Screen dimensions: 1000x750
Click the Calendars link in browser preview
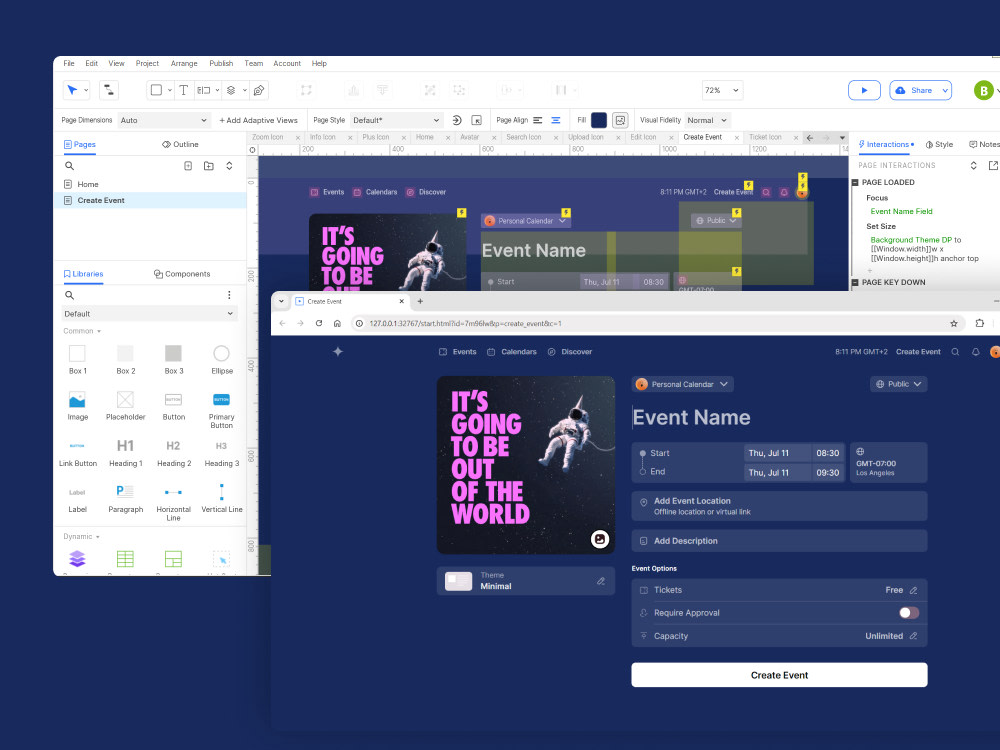[x=511, y=351]
